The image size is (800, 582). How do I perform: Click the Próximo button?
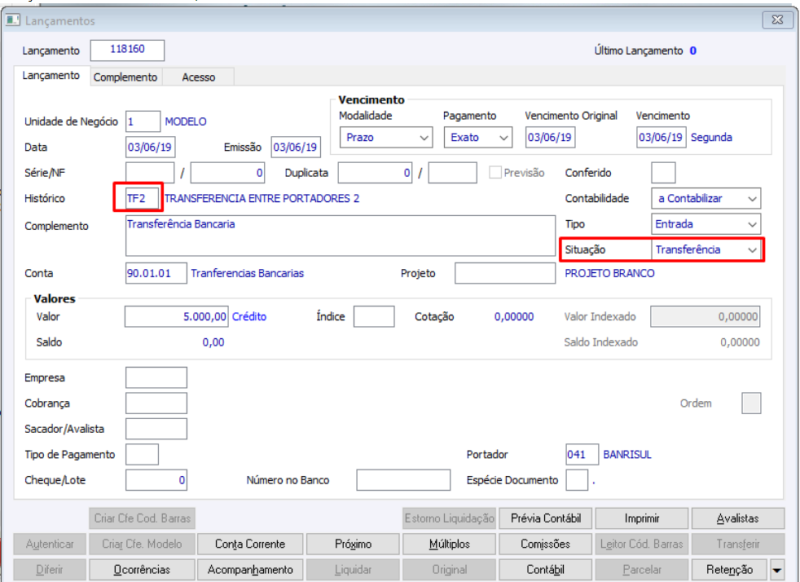pyautogui.click(x=353, y=544)
